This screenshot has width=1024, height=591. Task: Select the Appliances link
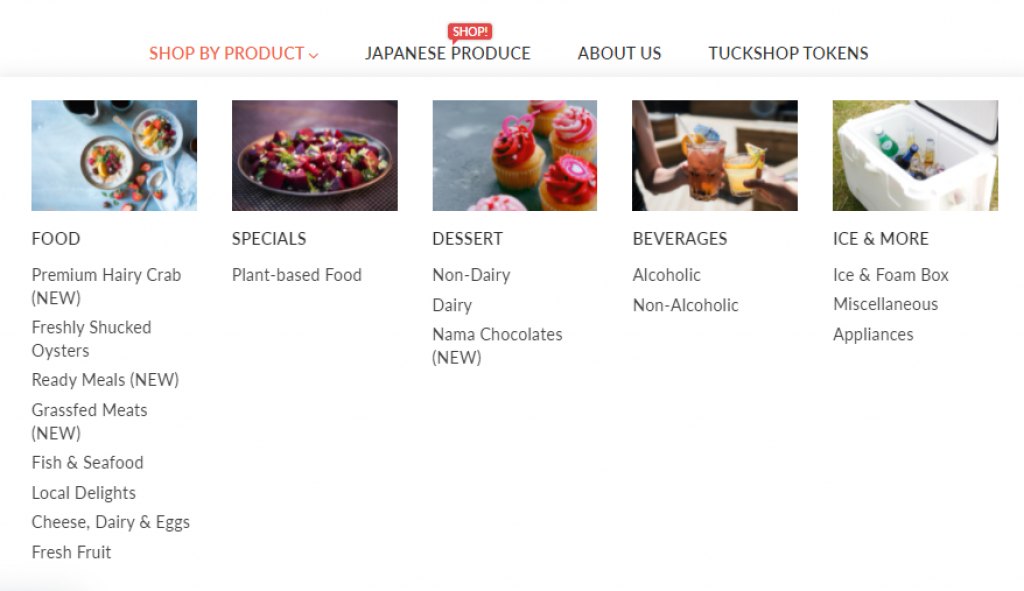pyautogui.click(x=873, y=334)
